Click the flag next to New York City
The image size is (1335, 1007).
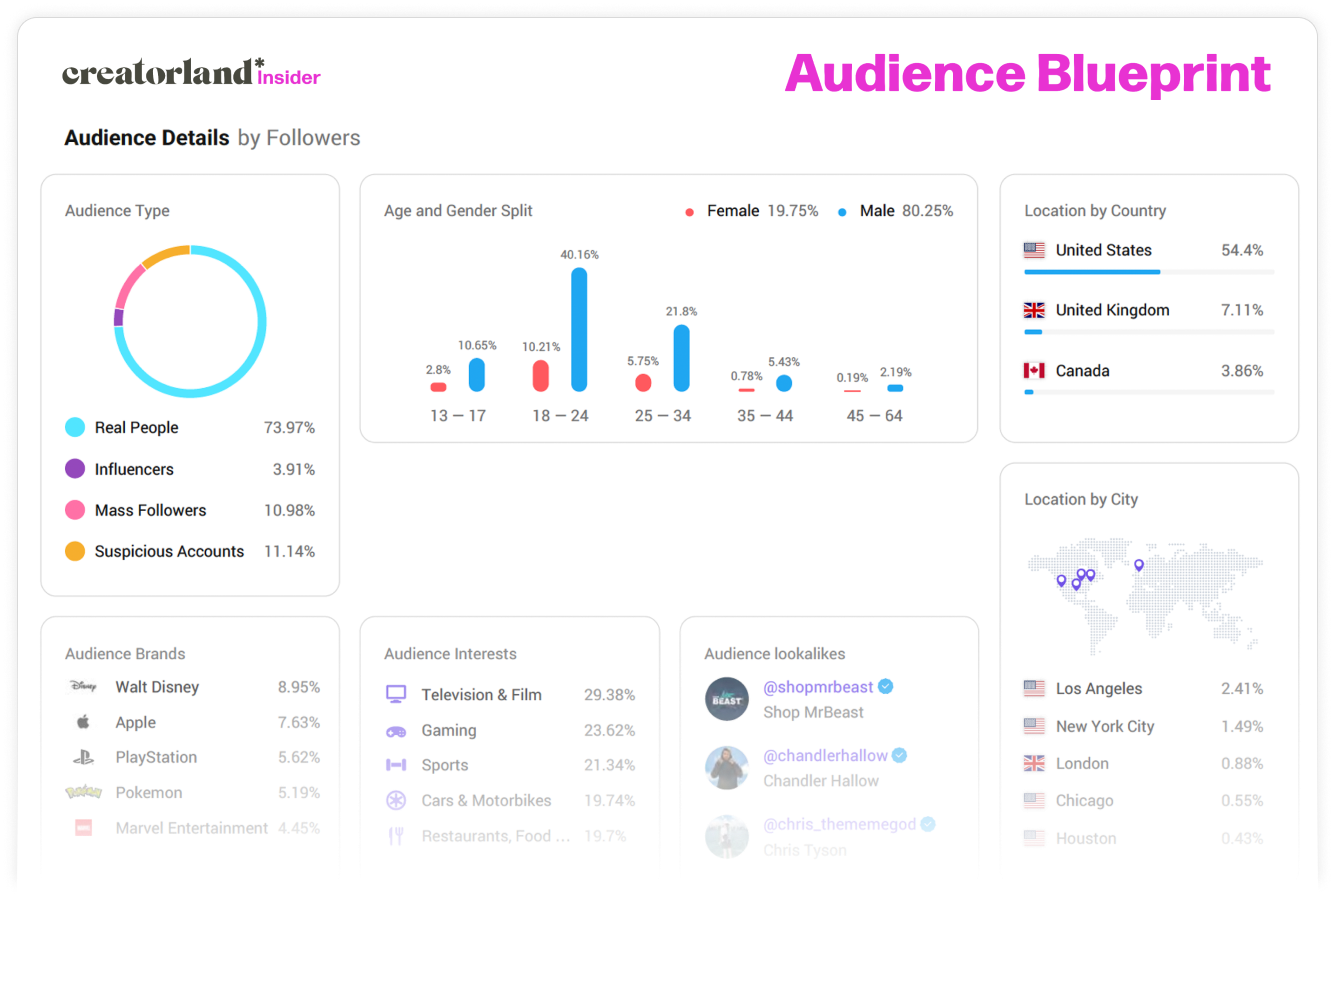(x=1034, y=726)
